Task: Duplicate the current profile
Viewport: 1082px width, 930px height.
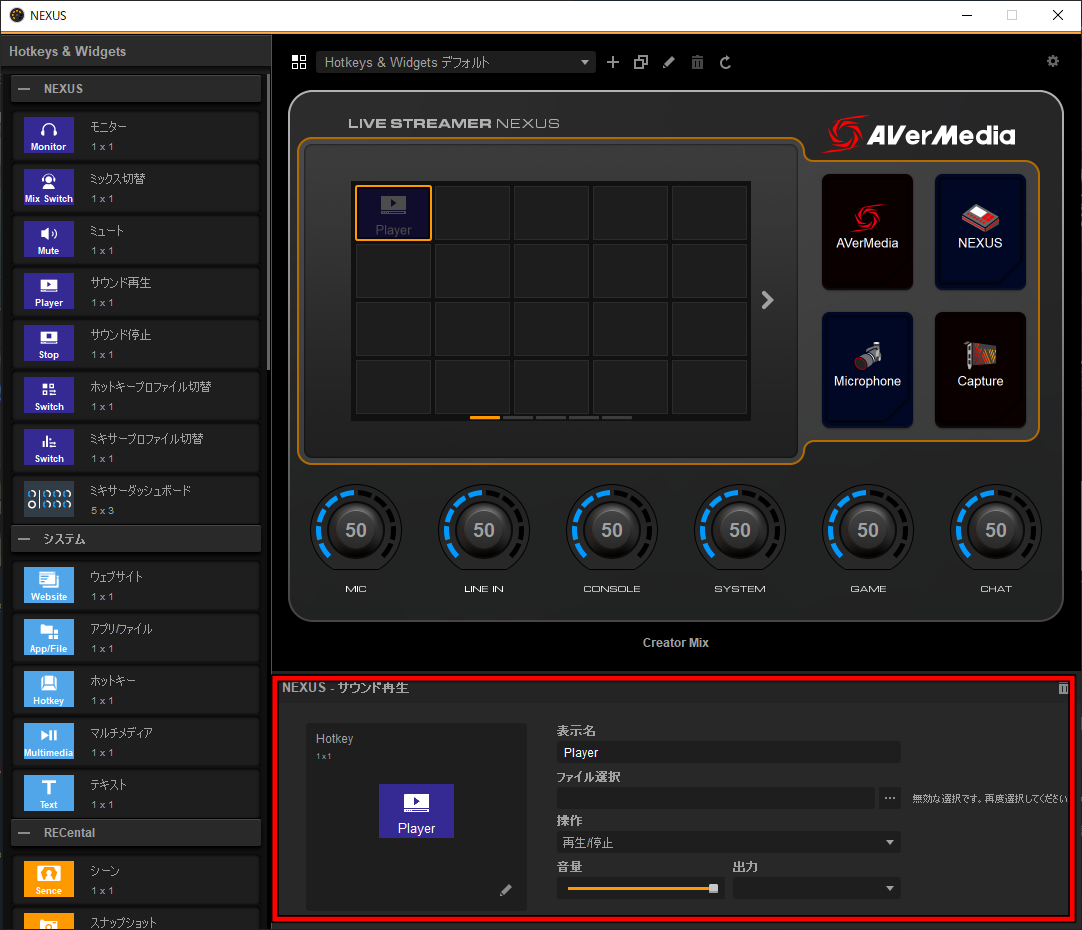Action: point(641,63)
